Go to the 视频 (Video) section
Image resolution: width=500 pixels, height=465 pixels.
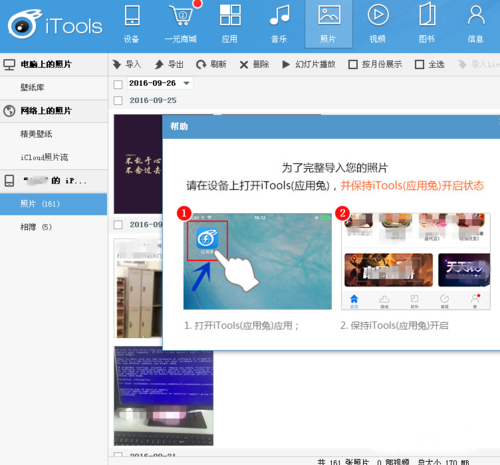click(x=378, y=24)
